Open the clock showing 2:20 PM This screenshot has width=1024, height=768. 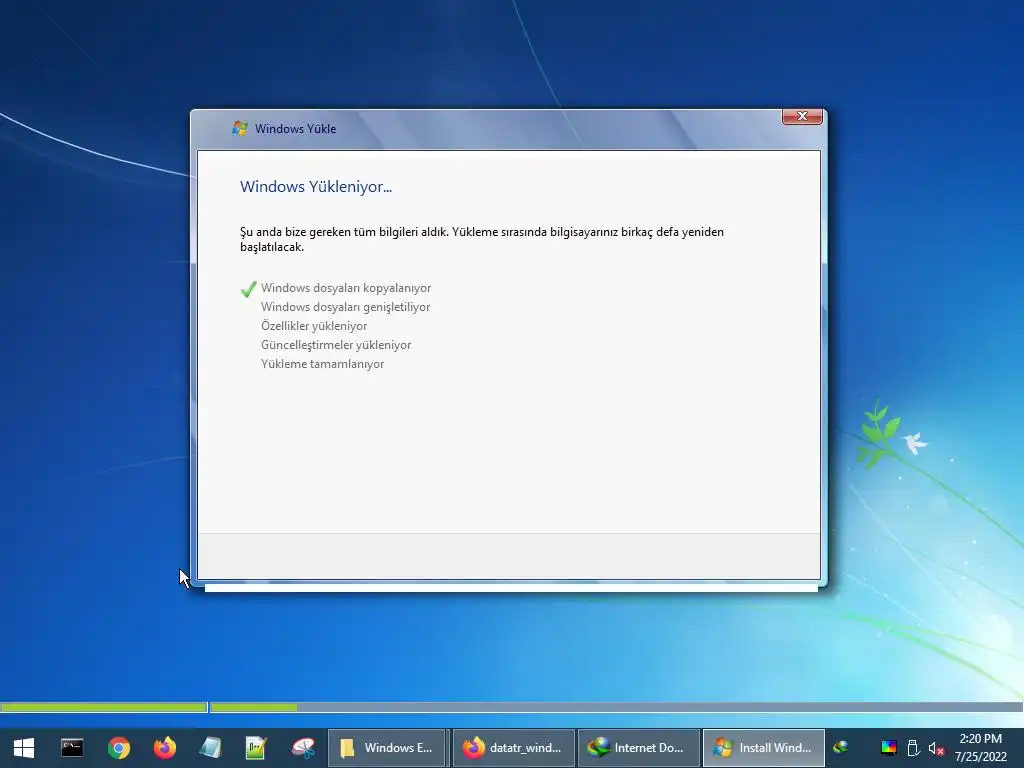[980, 748]
